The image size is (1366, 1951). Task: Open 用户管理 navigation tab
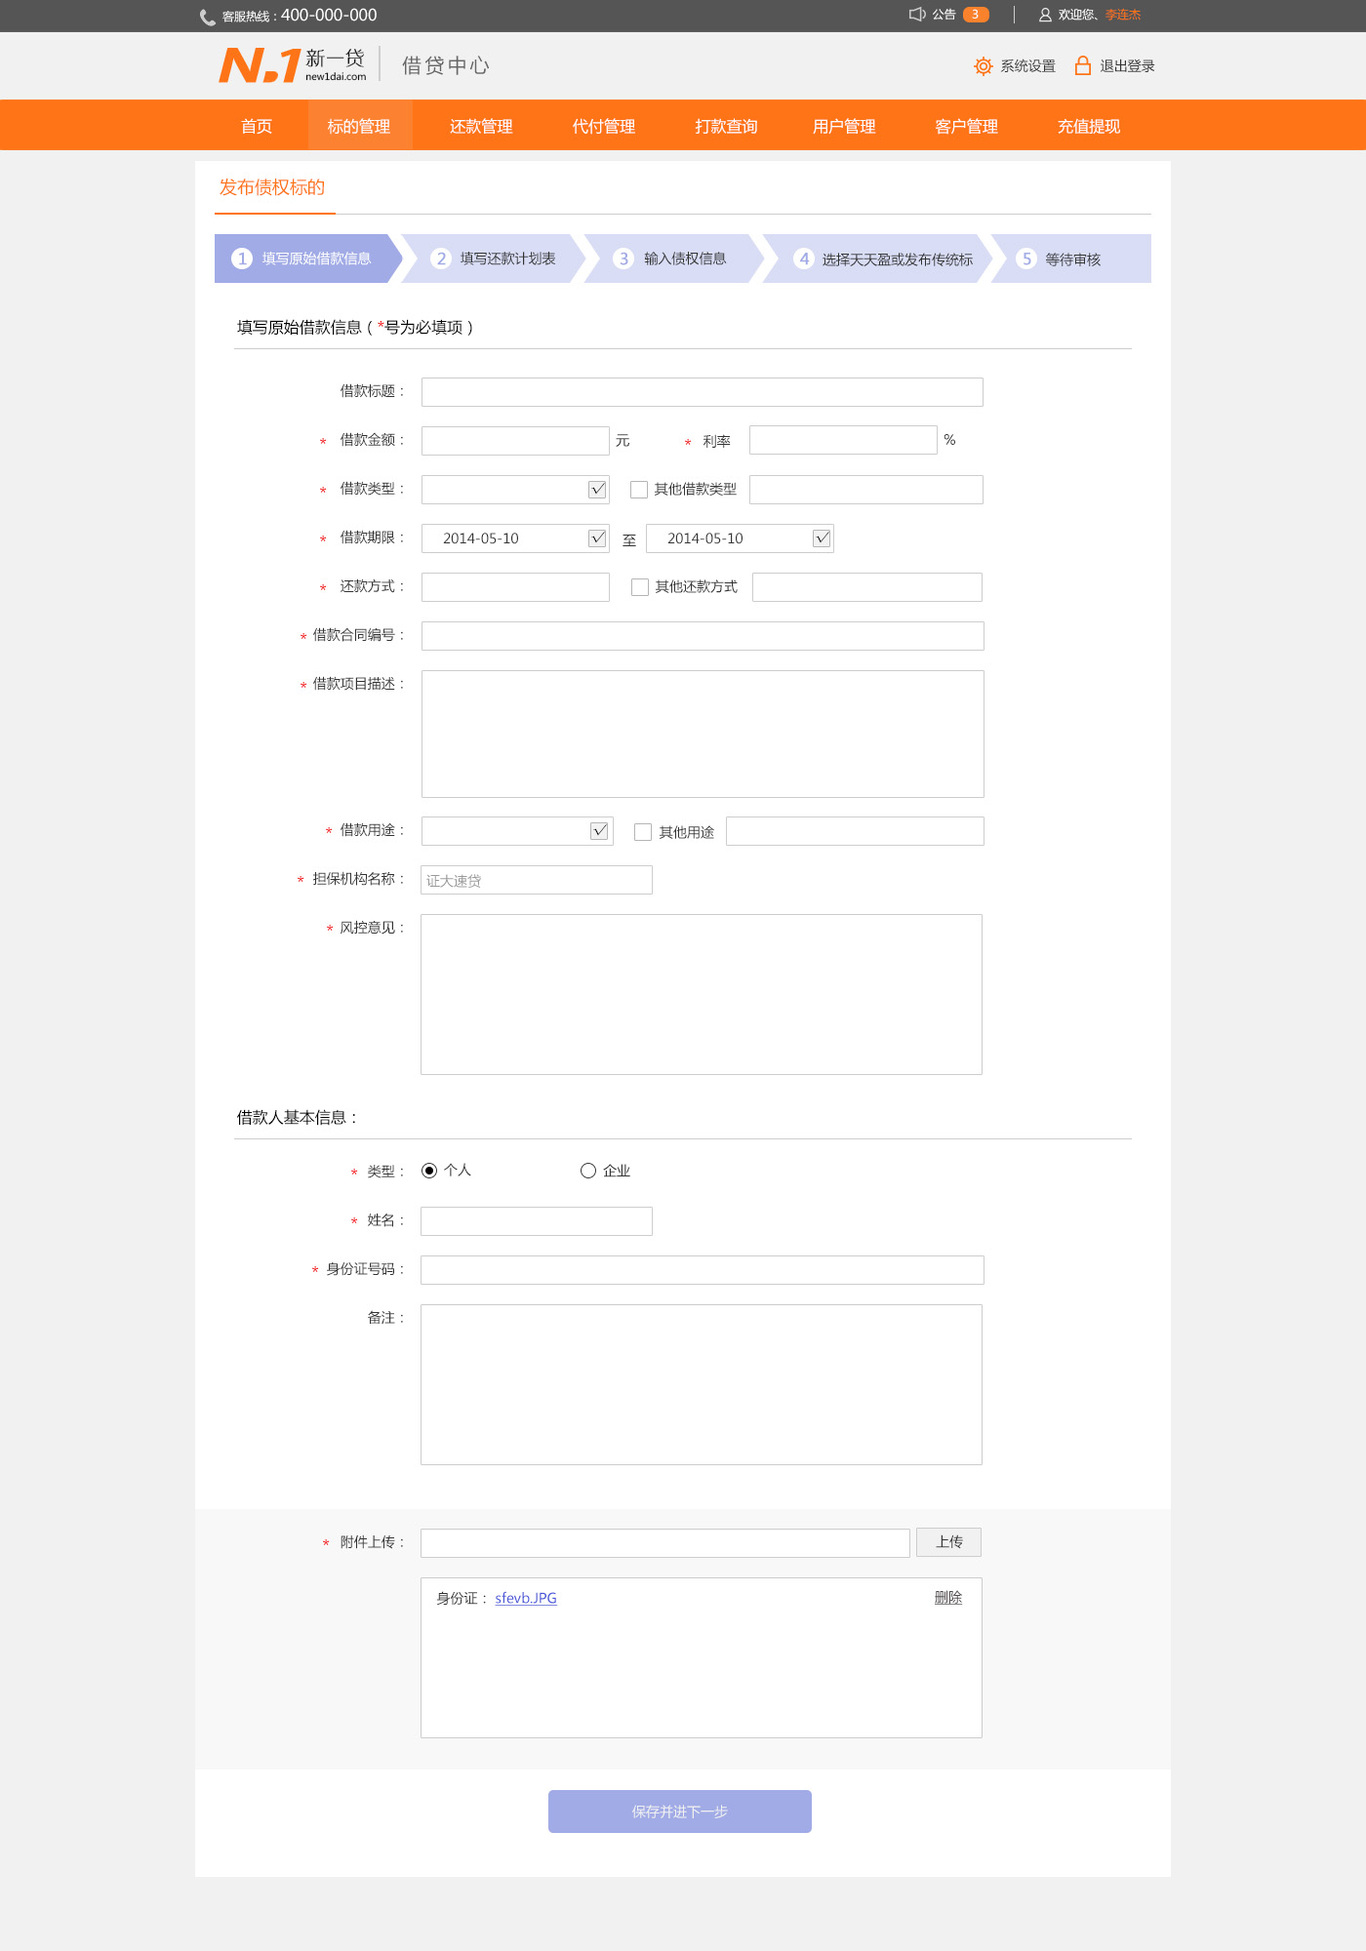(x=844, y=126)
